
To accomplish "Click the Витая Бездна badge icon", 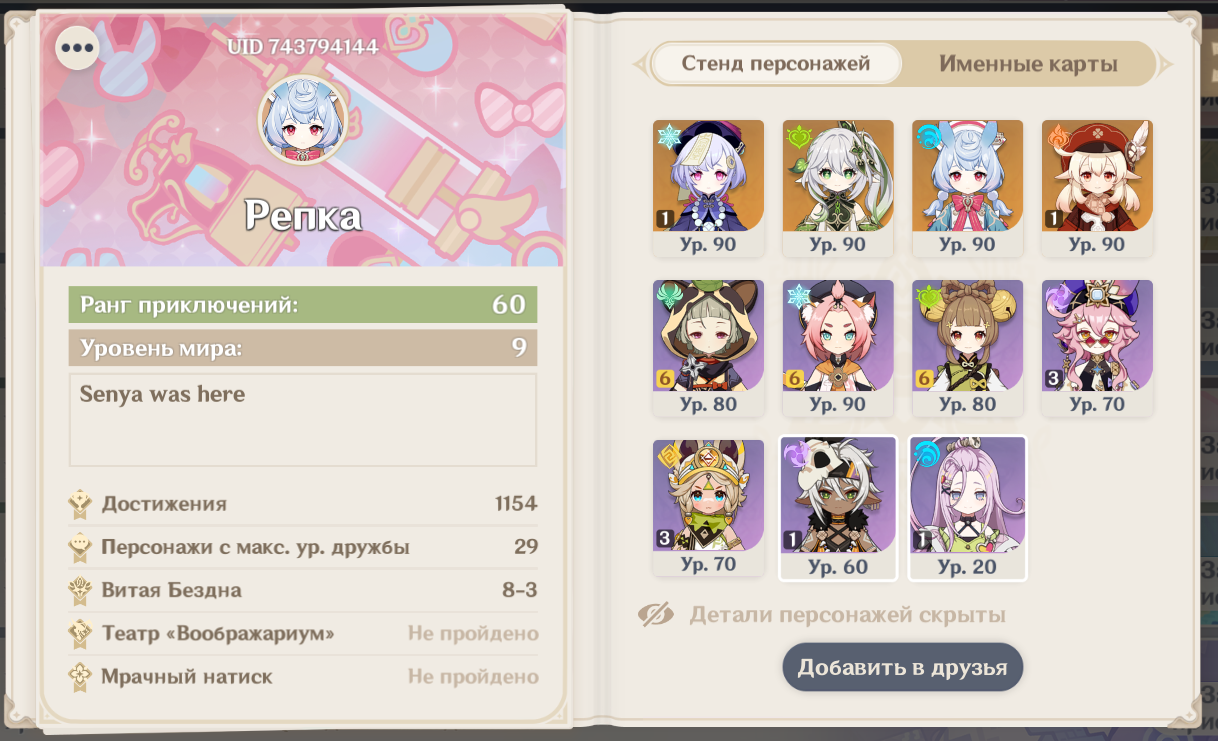I will (x=81, y=591).
